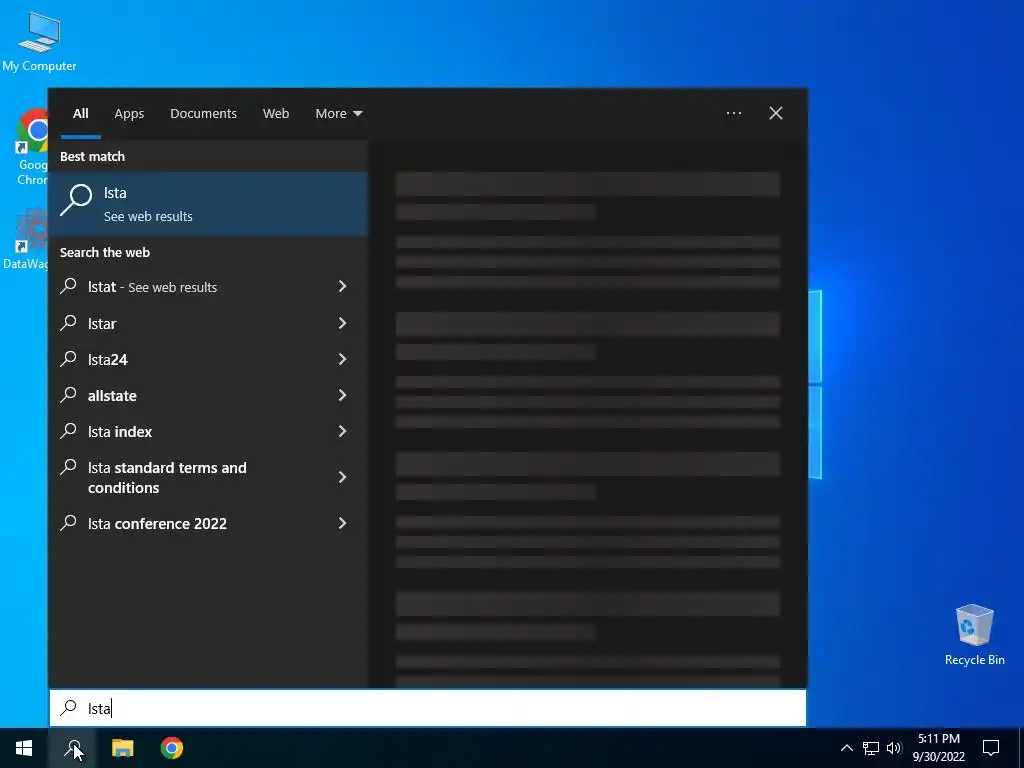This screenshot has width=1024, height=768.
Task: Switch to the Documents search tab
Action: (x=203, y=114)
